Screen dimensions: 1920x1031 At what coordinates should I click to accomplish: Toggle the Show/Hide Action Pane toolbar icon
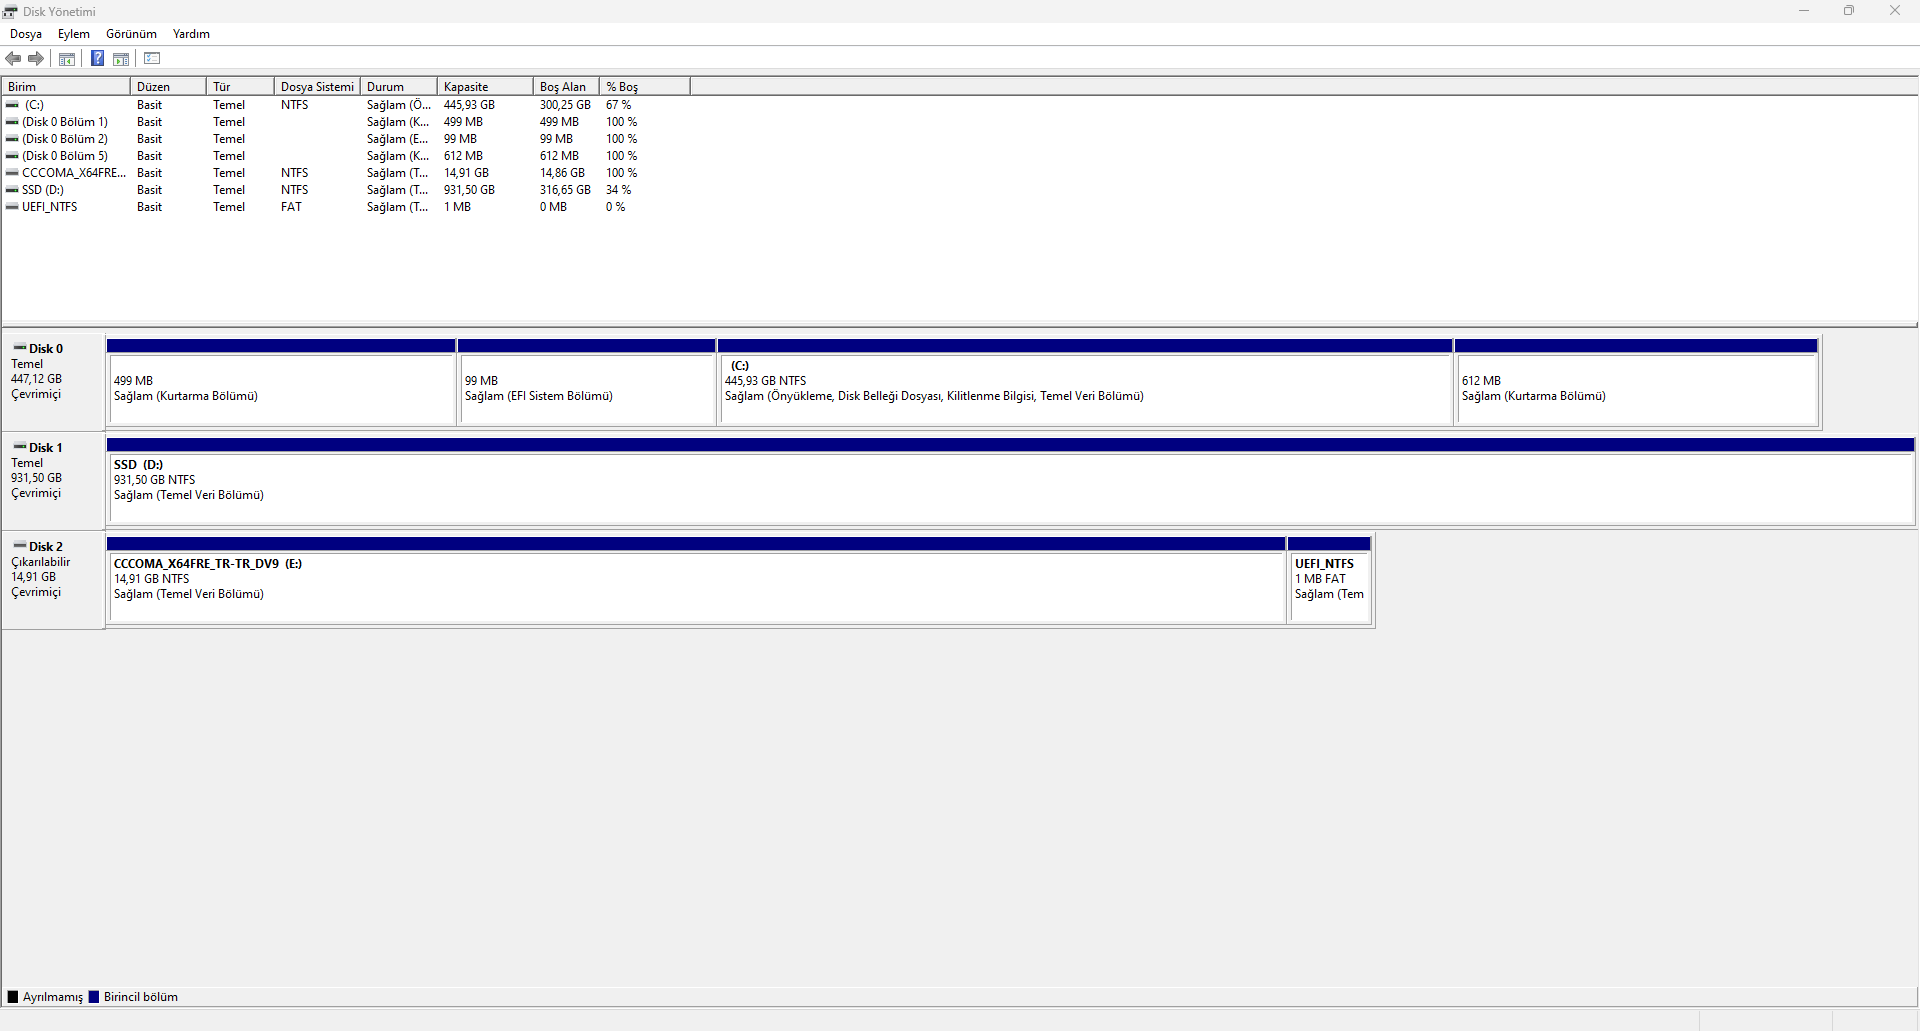coord(121,59)
